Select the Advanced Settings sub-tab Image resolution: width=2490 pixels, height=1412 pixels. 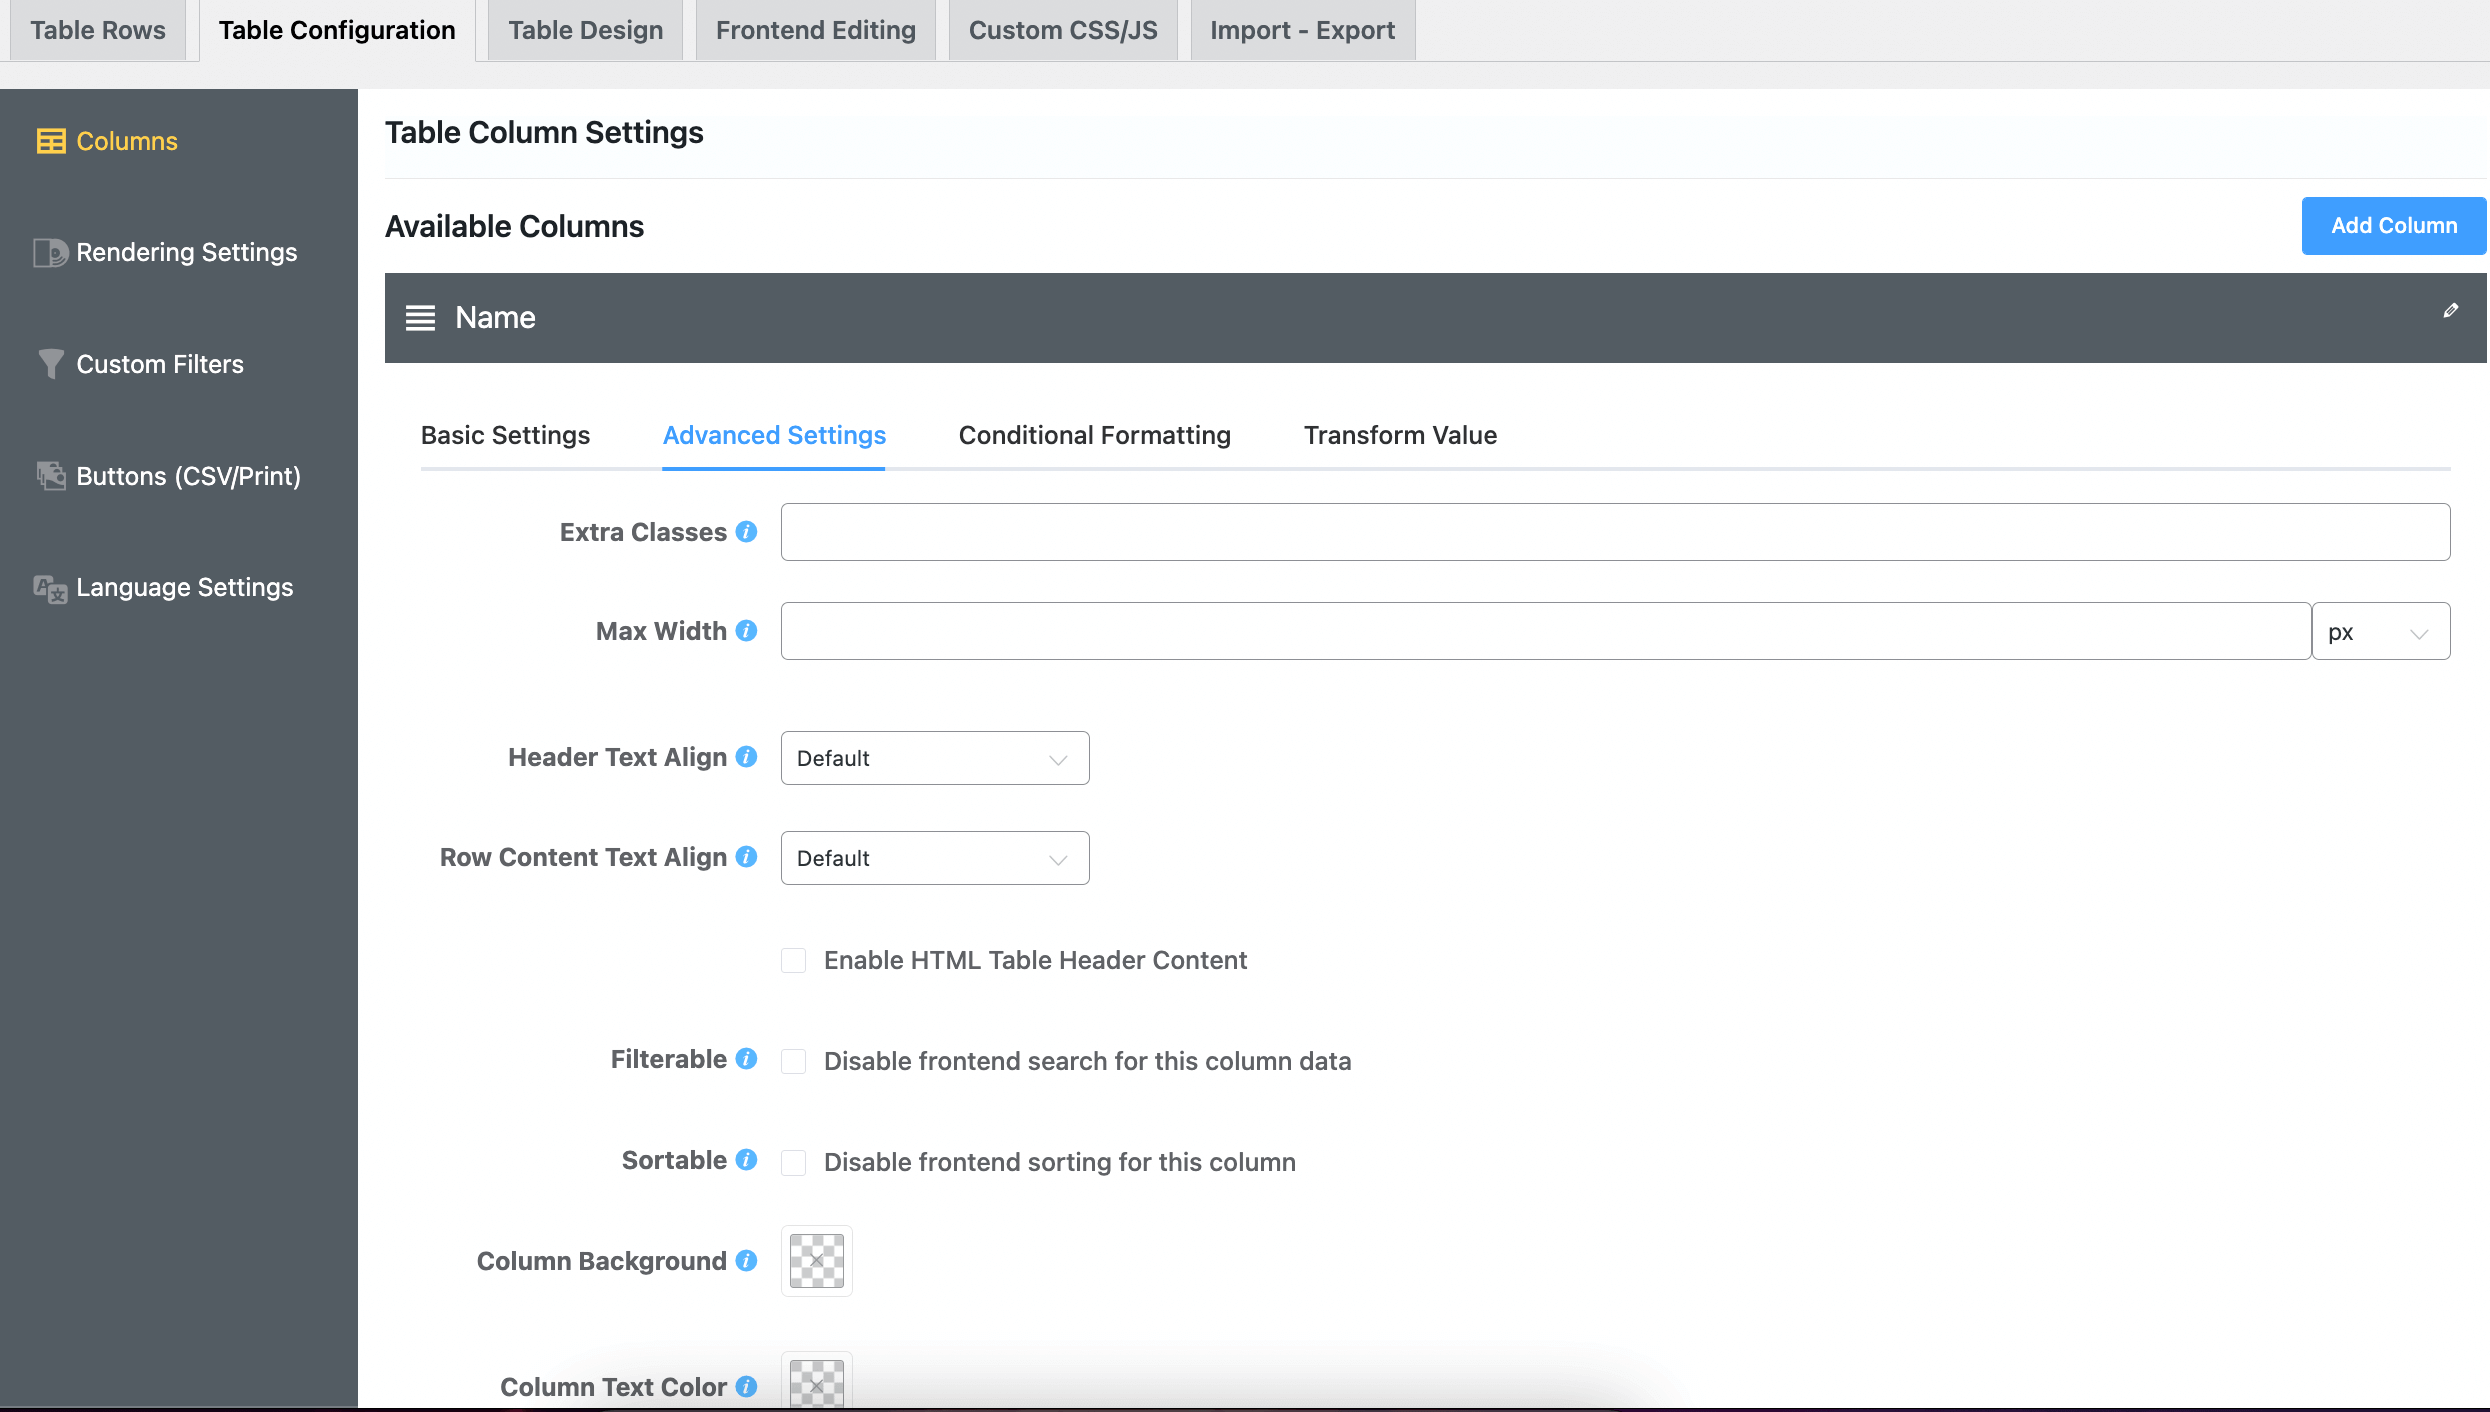click(x=774, y=435)
